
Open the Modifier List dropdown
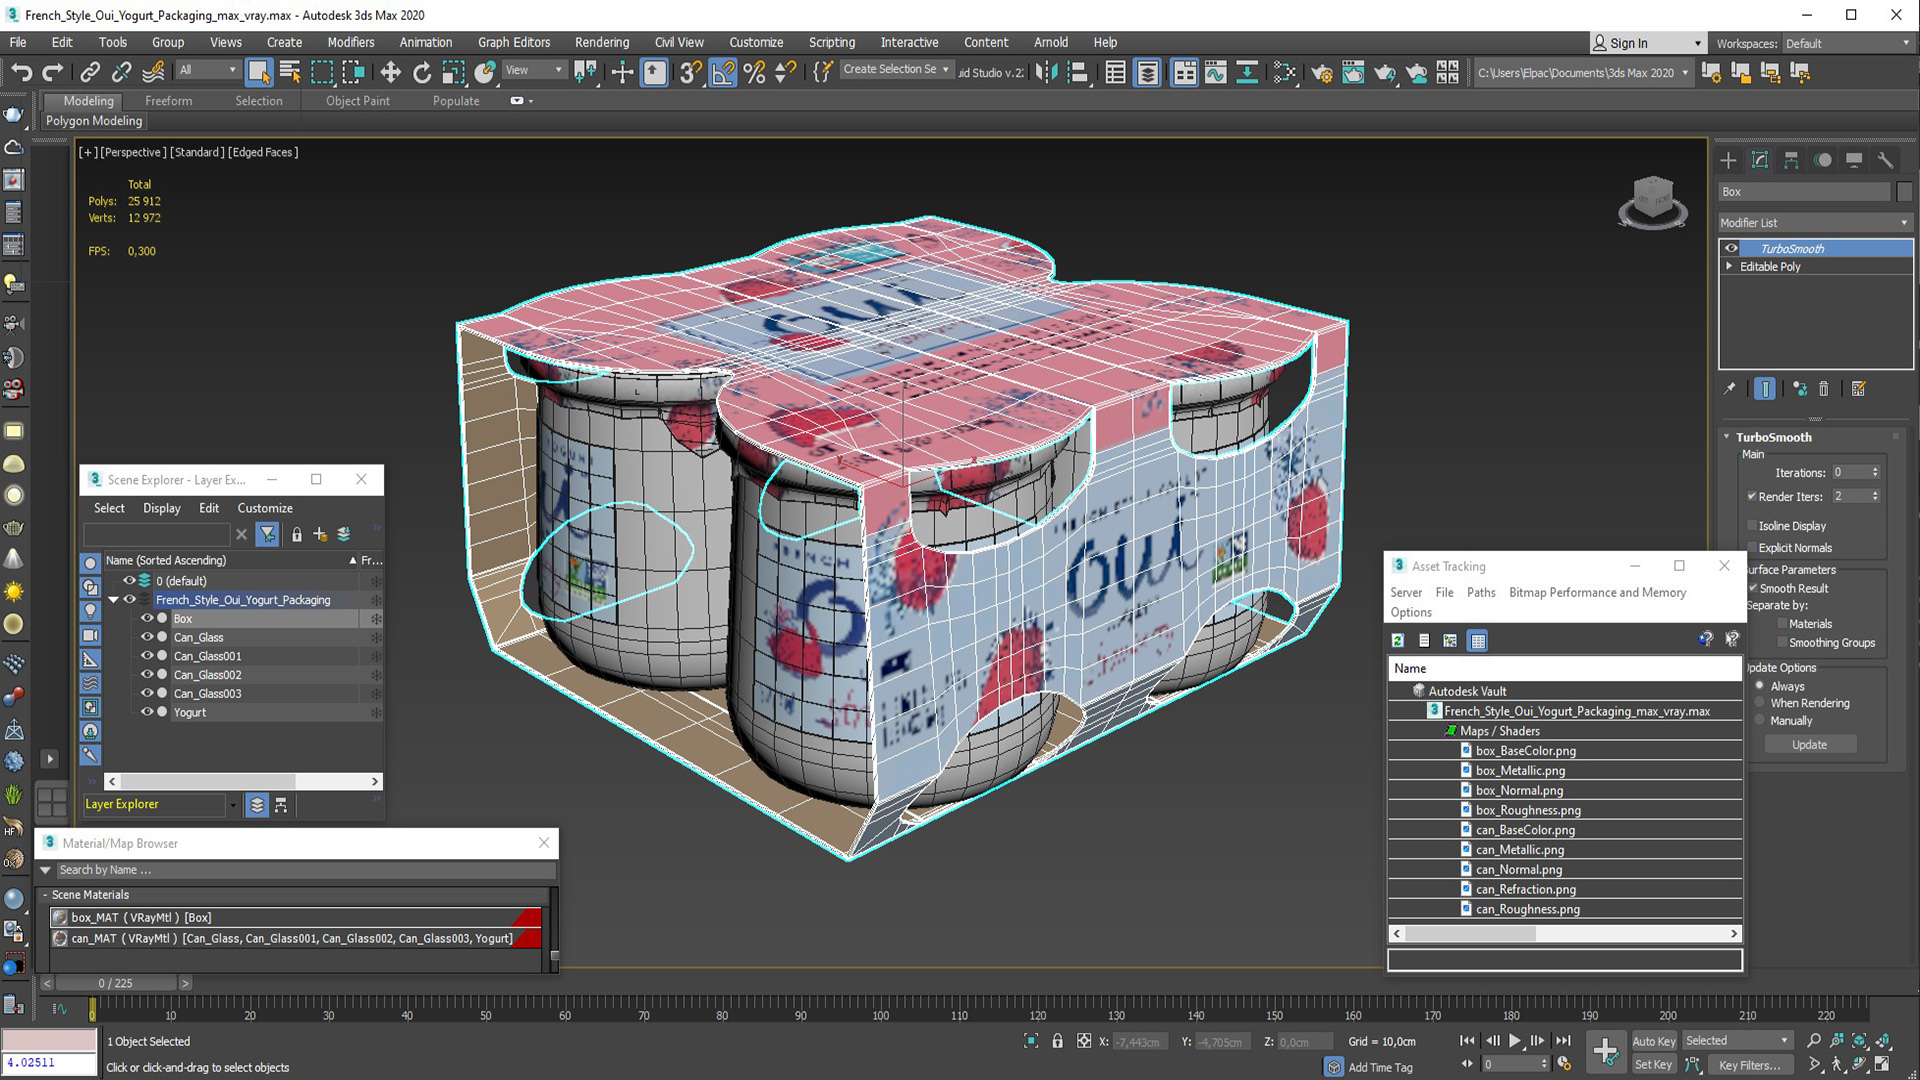click(x=1814, y=223)
